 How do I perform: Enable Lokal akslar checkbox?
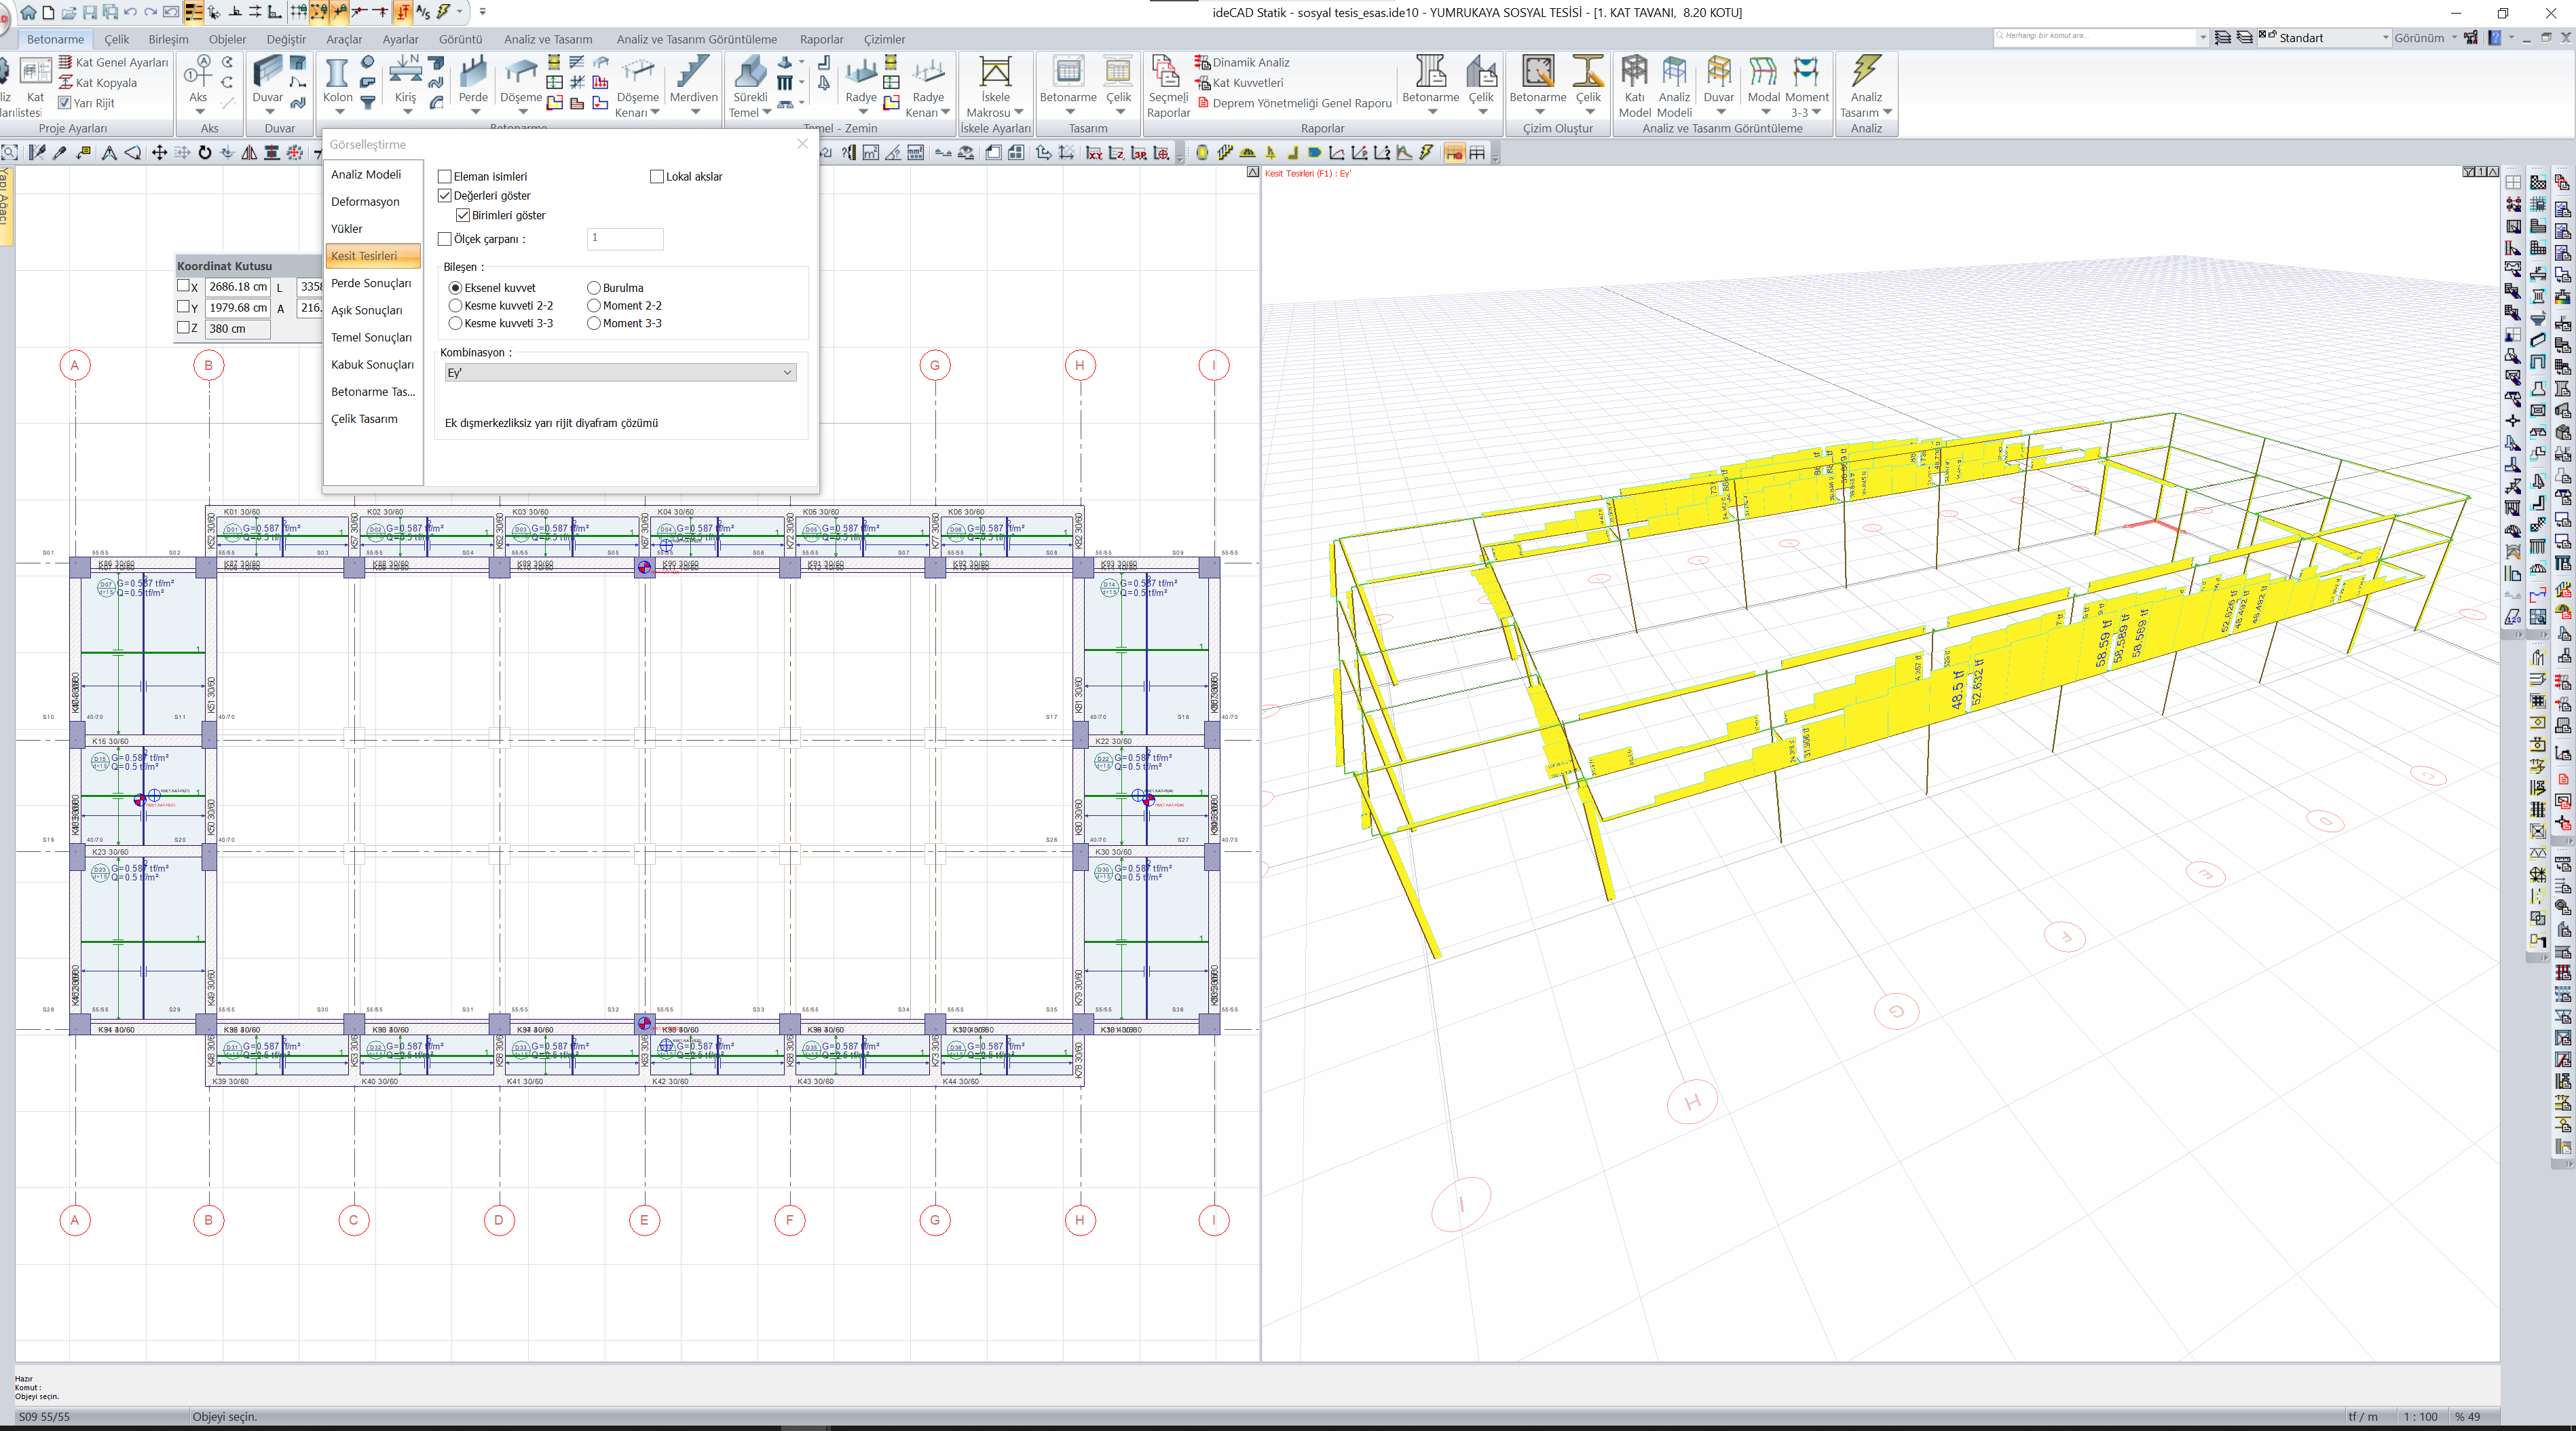click(x=657, y=176)
